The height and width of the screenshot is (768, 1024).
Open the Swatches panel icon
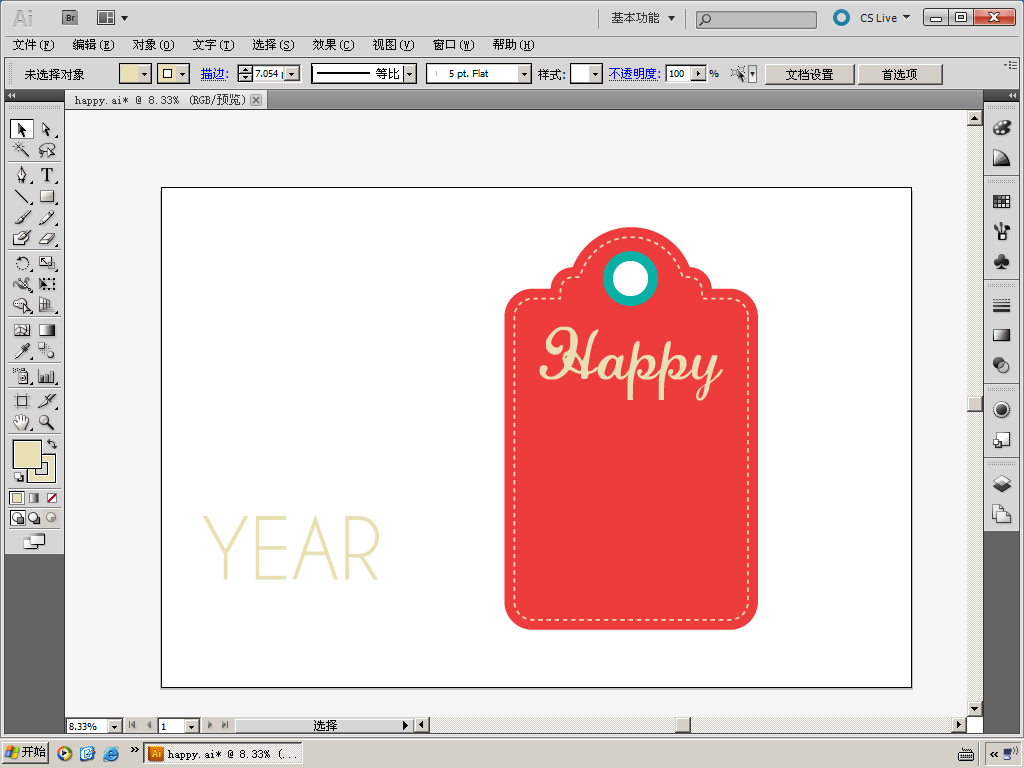click(x=1001, y=202)
